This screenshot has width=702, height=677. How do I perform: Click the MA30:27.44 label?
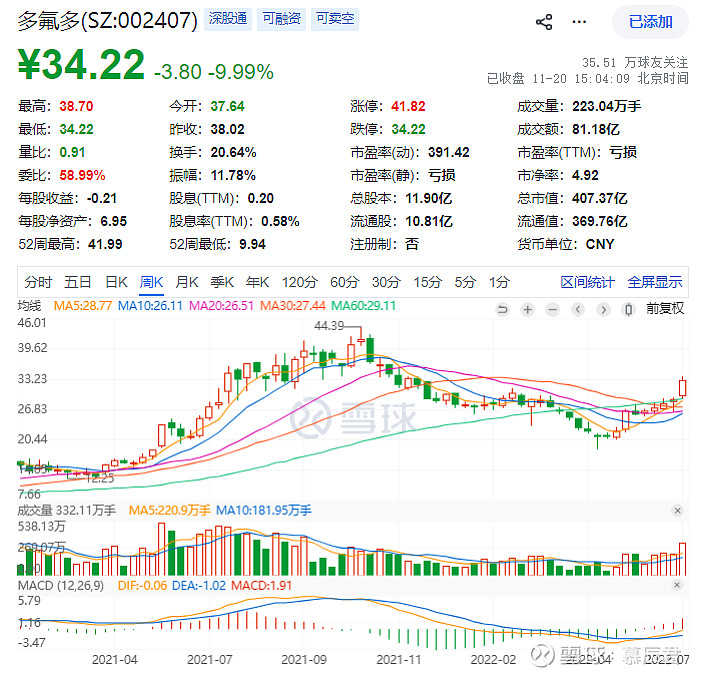[x=293, y=306]
